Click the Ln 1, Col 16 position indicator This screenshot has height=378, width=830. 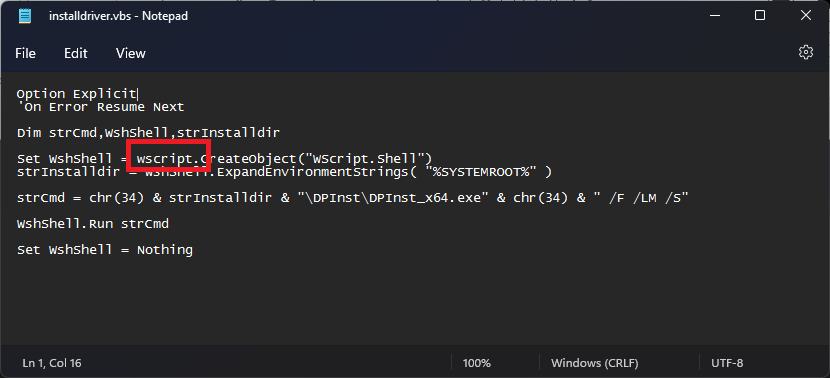point(52,363)
